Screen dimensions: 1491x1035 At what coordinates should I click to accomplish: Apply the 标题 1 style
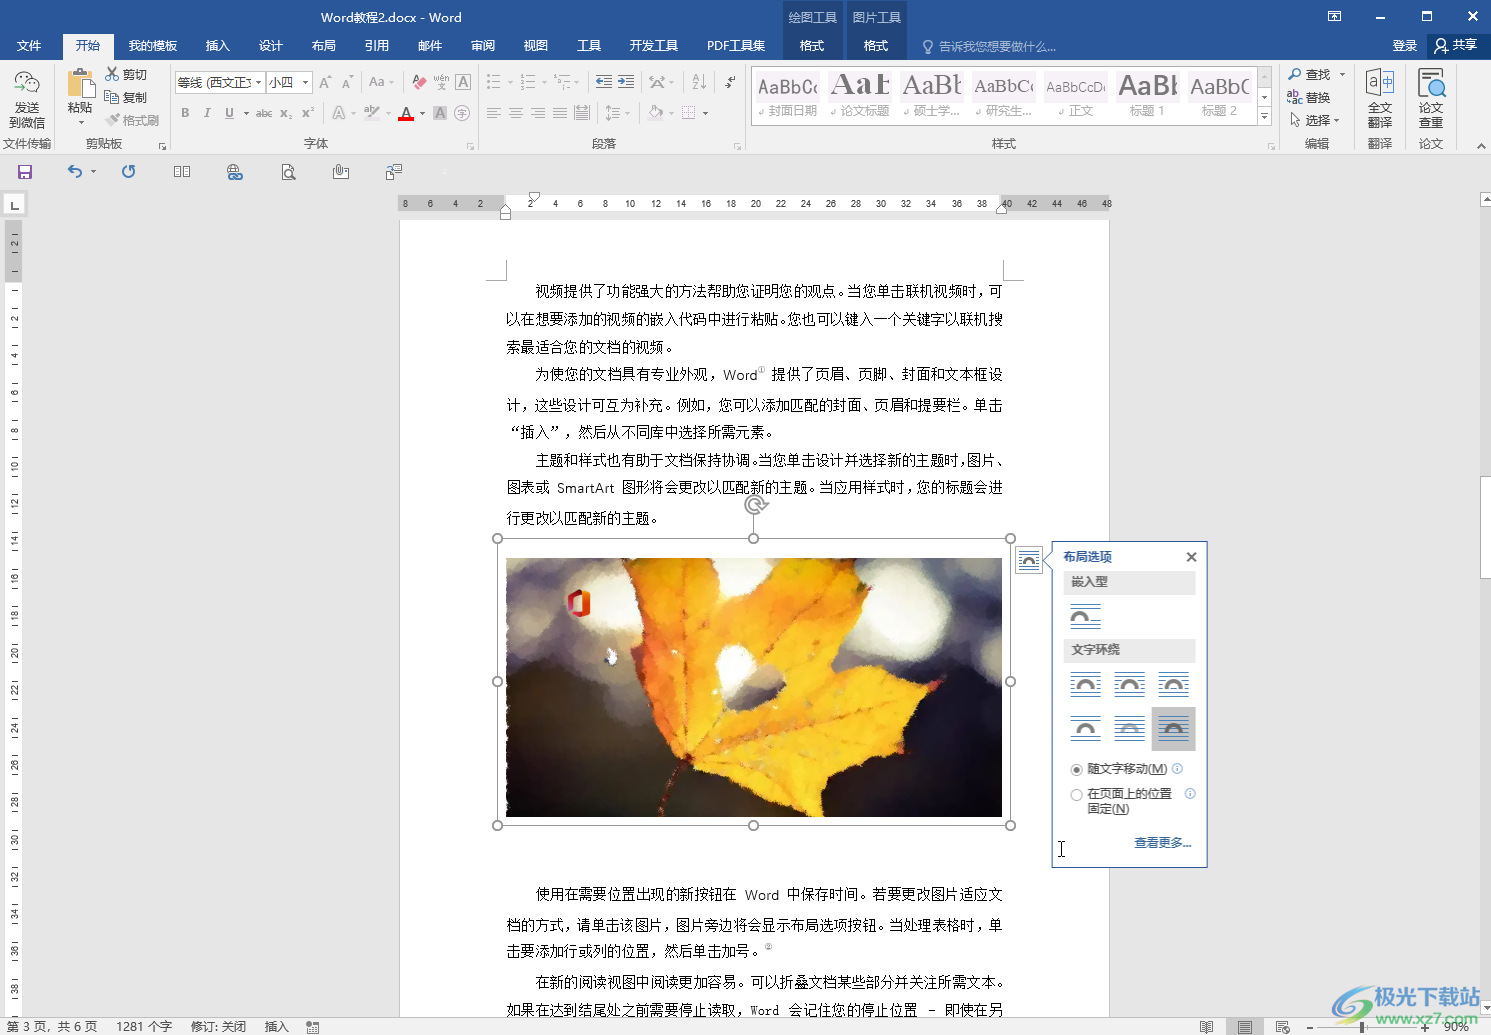point(1147,96)
